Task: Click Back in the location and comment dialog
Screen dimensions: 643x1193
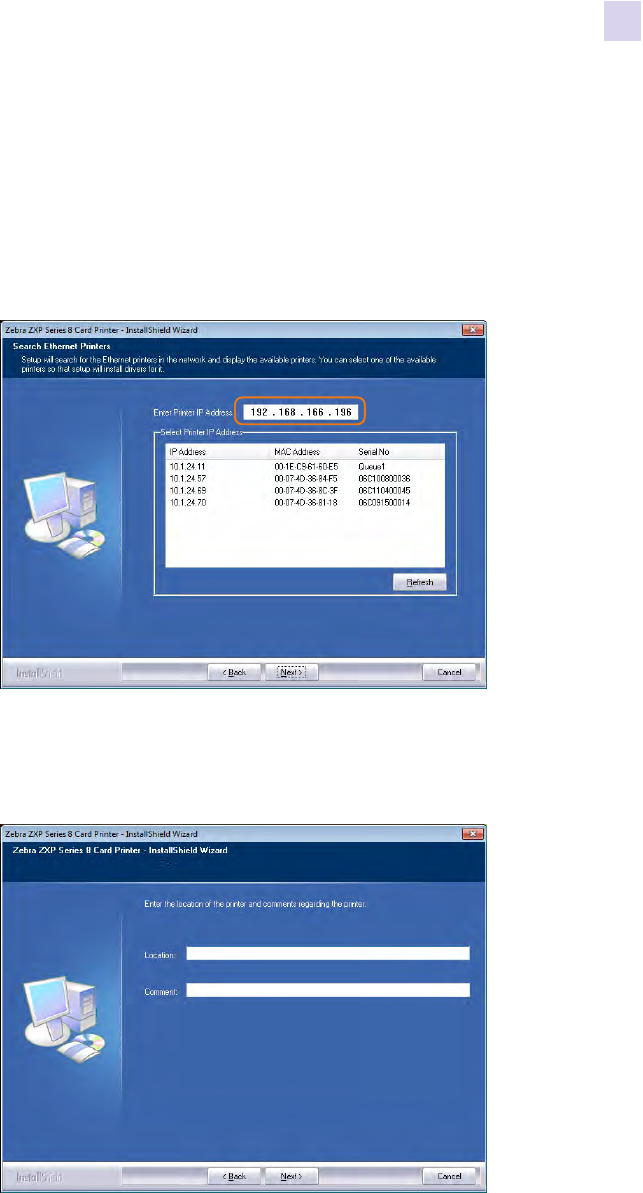Action: pyautogui.click(x=234, y=1176)
